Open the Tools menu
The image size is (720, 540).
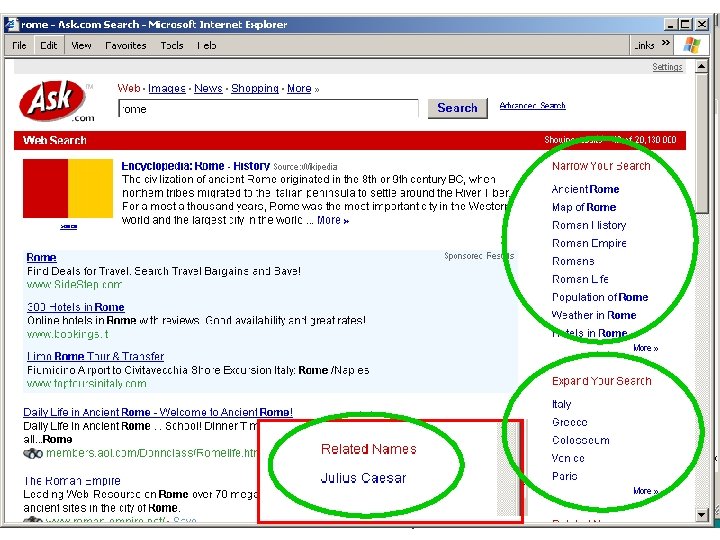point(172,45)
